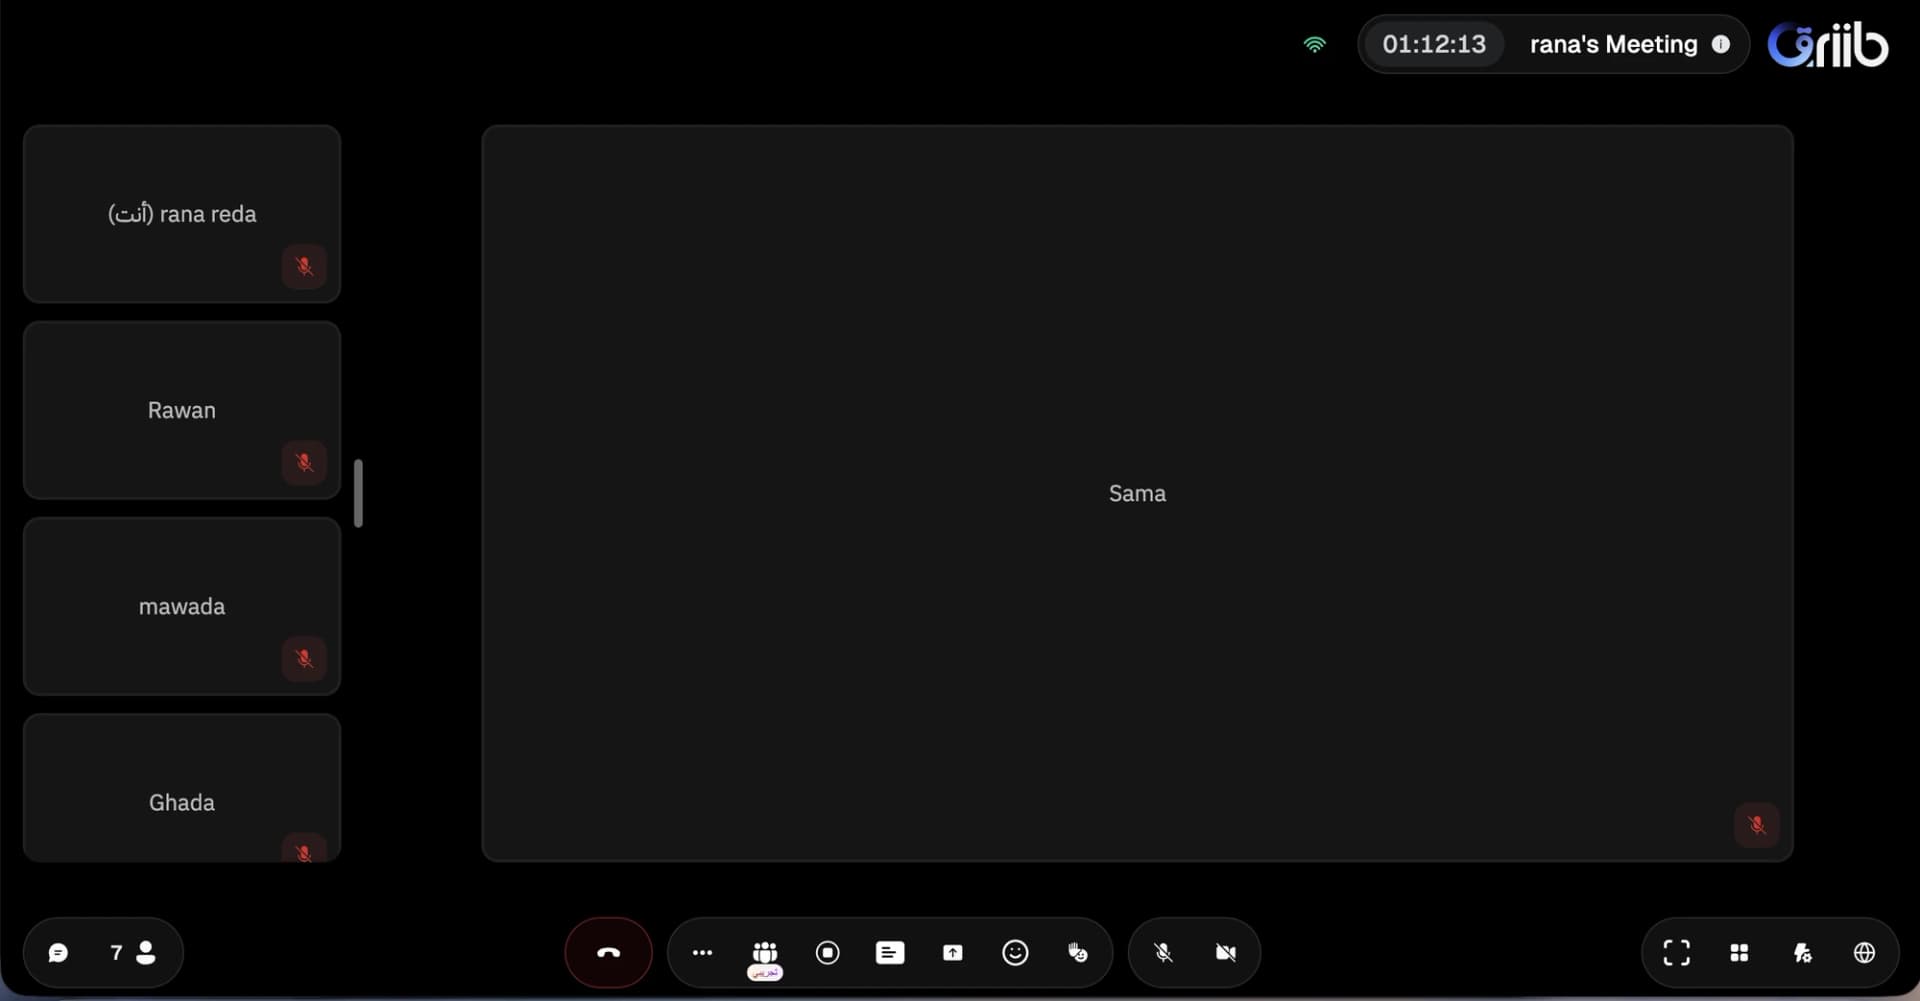Open the emoji reactions smiley icon

1015,952
